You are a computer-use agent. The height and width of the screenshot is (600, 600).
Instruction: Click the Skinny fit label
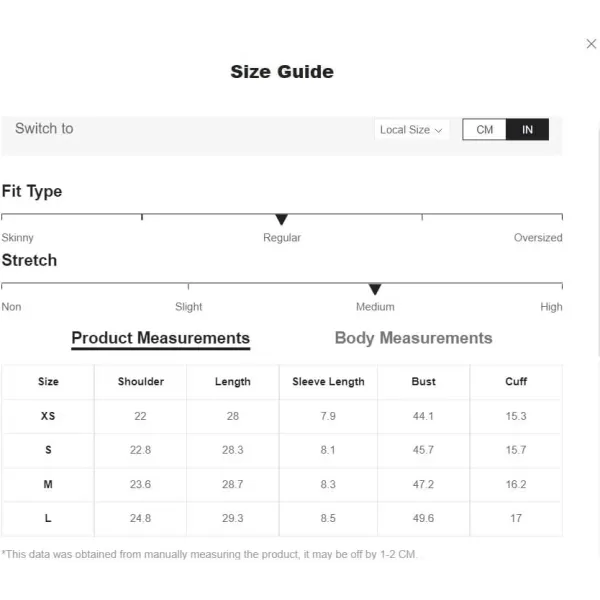pos(18,238)
